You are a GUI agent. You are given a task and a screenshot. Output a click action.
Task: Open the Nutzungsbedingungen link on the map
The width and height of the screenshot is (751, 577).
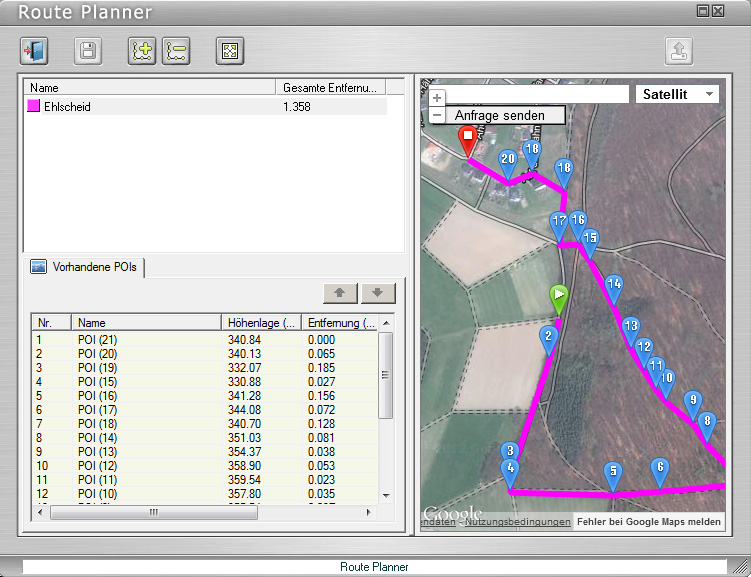518,522
